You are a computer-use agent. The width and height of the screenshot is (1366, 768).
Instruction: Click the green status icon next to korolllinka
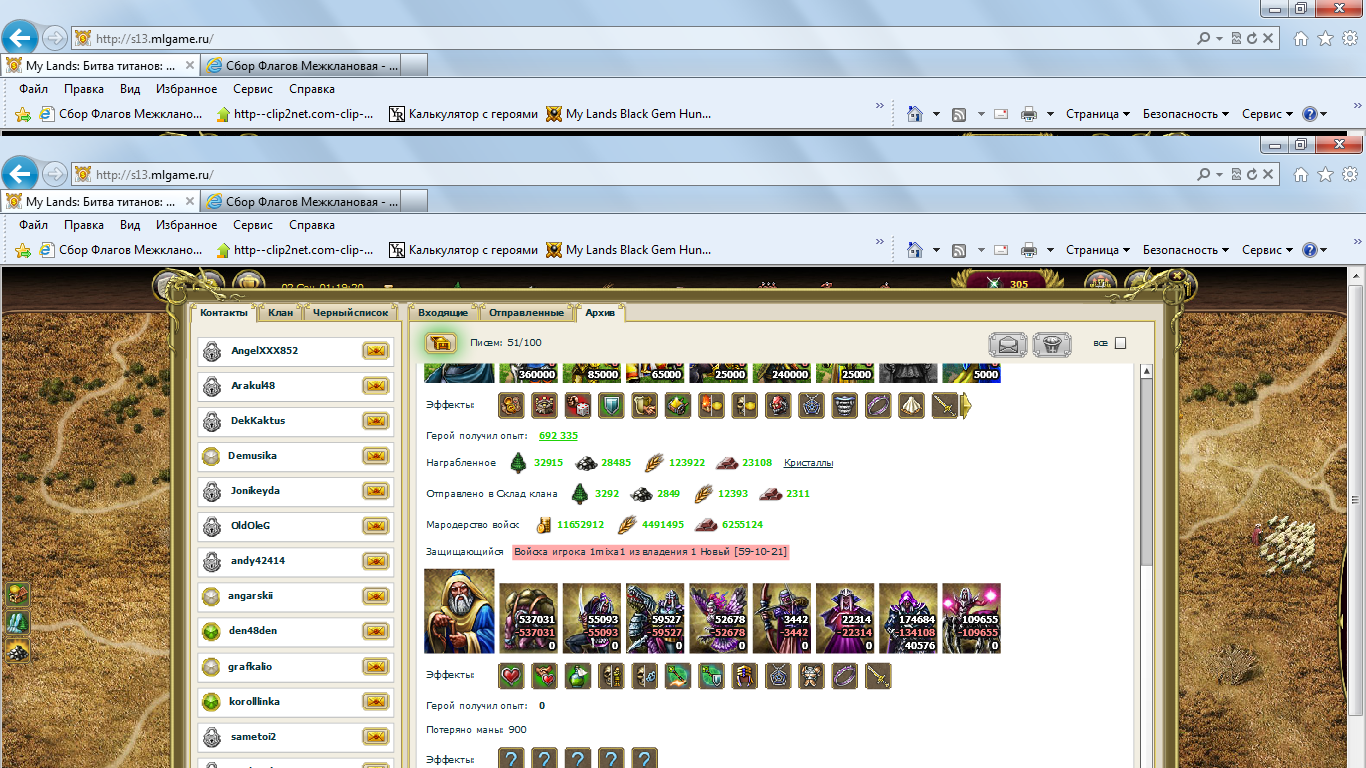[211, 702]
